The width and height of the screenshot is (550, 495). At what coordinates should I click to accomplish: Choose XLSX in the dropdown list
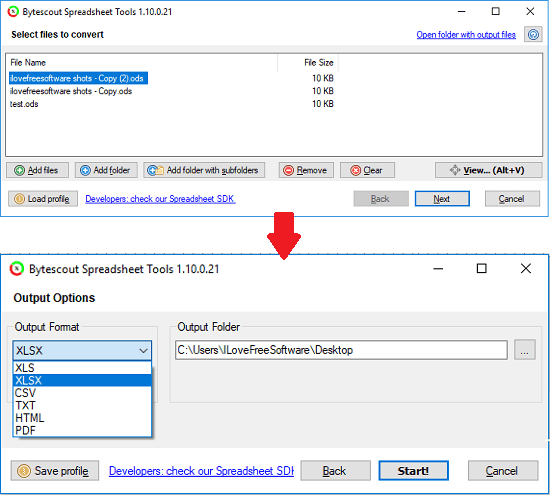click(x=82, y=380)
